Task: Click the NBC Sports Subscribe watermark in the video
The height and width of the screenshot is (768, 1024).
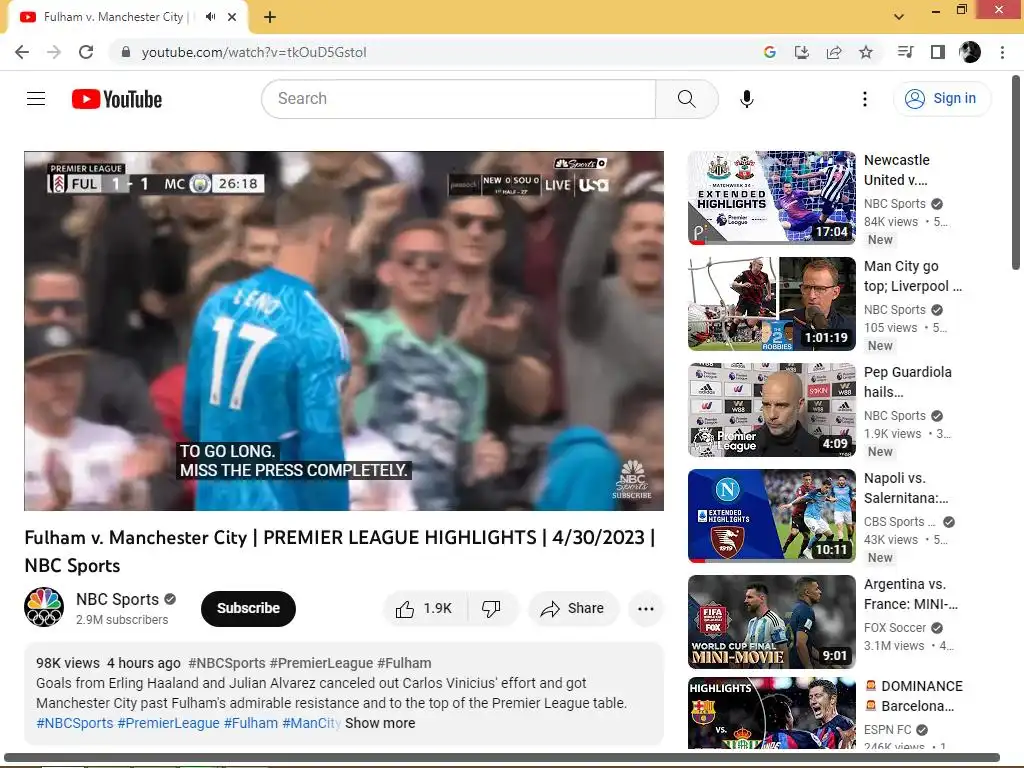Action: 632,480
